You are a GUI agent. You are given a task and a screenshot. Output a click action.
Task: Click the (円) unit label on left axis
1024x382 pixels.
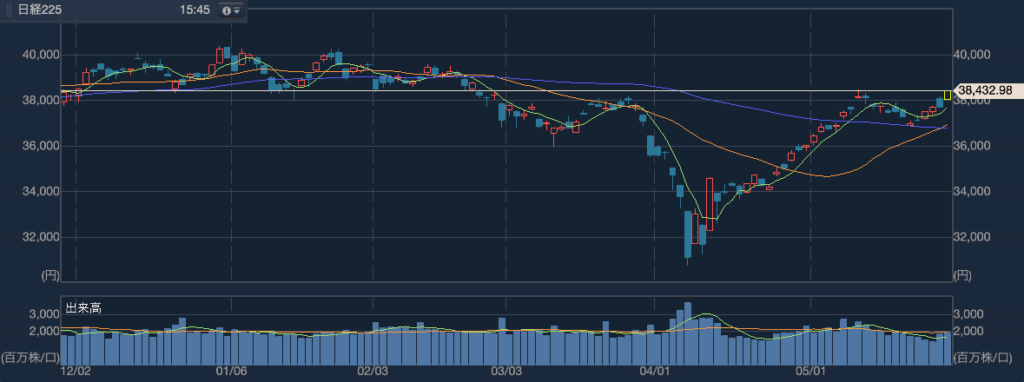(x=50, y=275)
